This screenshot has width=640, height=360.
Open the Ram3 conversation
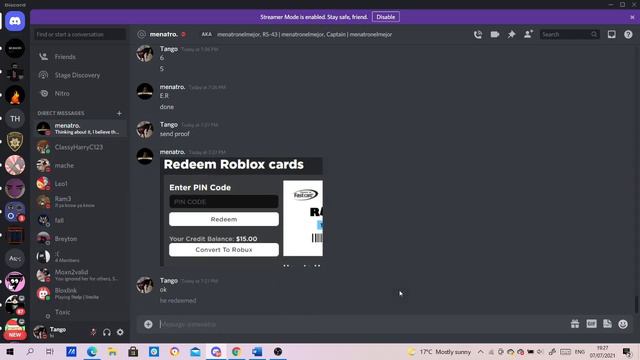tap(80, 202)
